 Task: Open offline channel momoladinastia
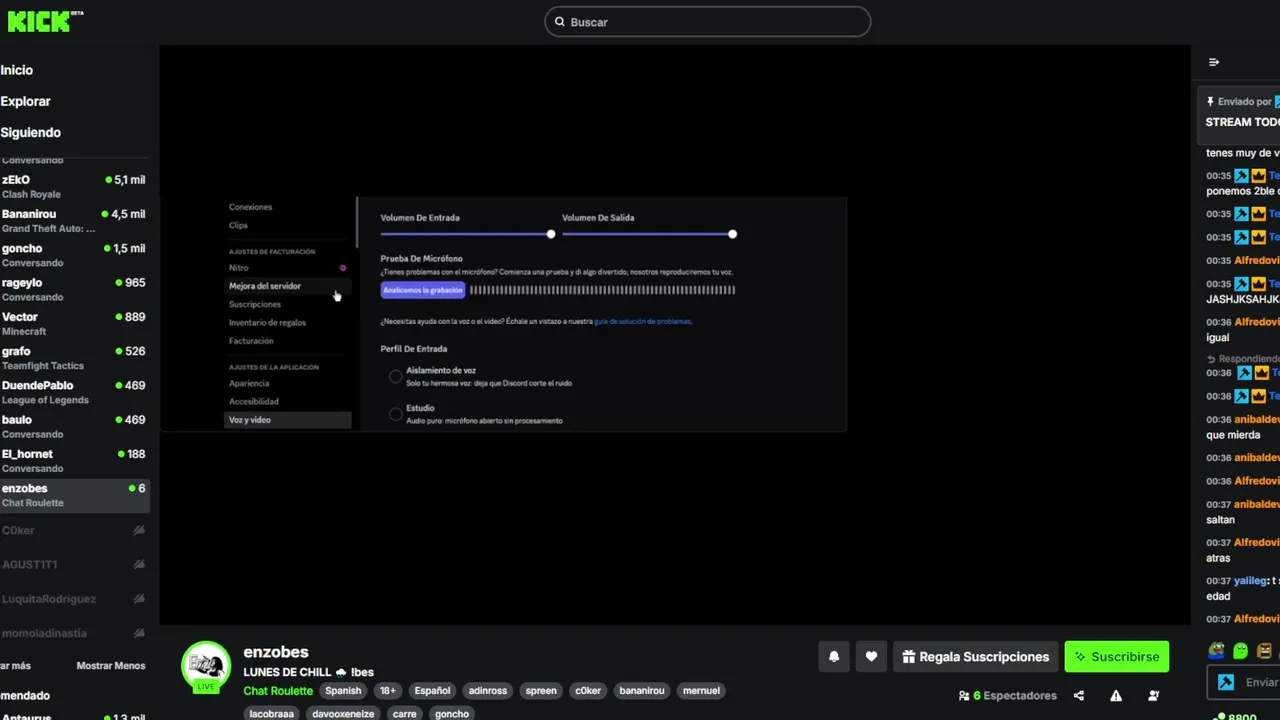(44, 633)
